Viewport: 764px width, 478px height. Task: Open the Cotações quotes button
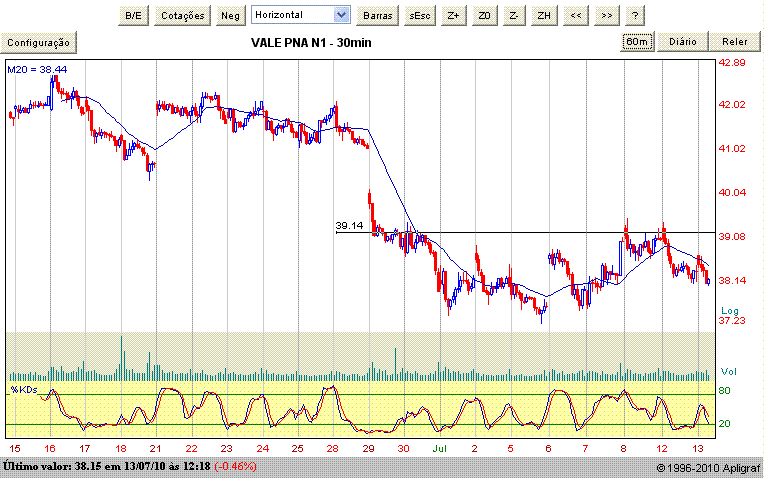[183, 16]
